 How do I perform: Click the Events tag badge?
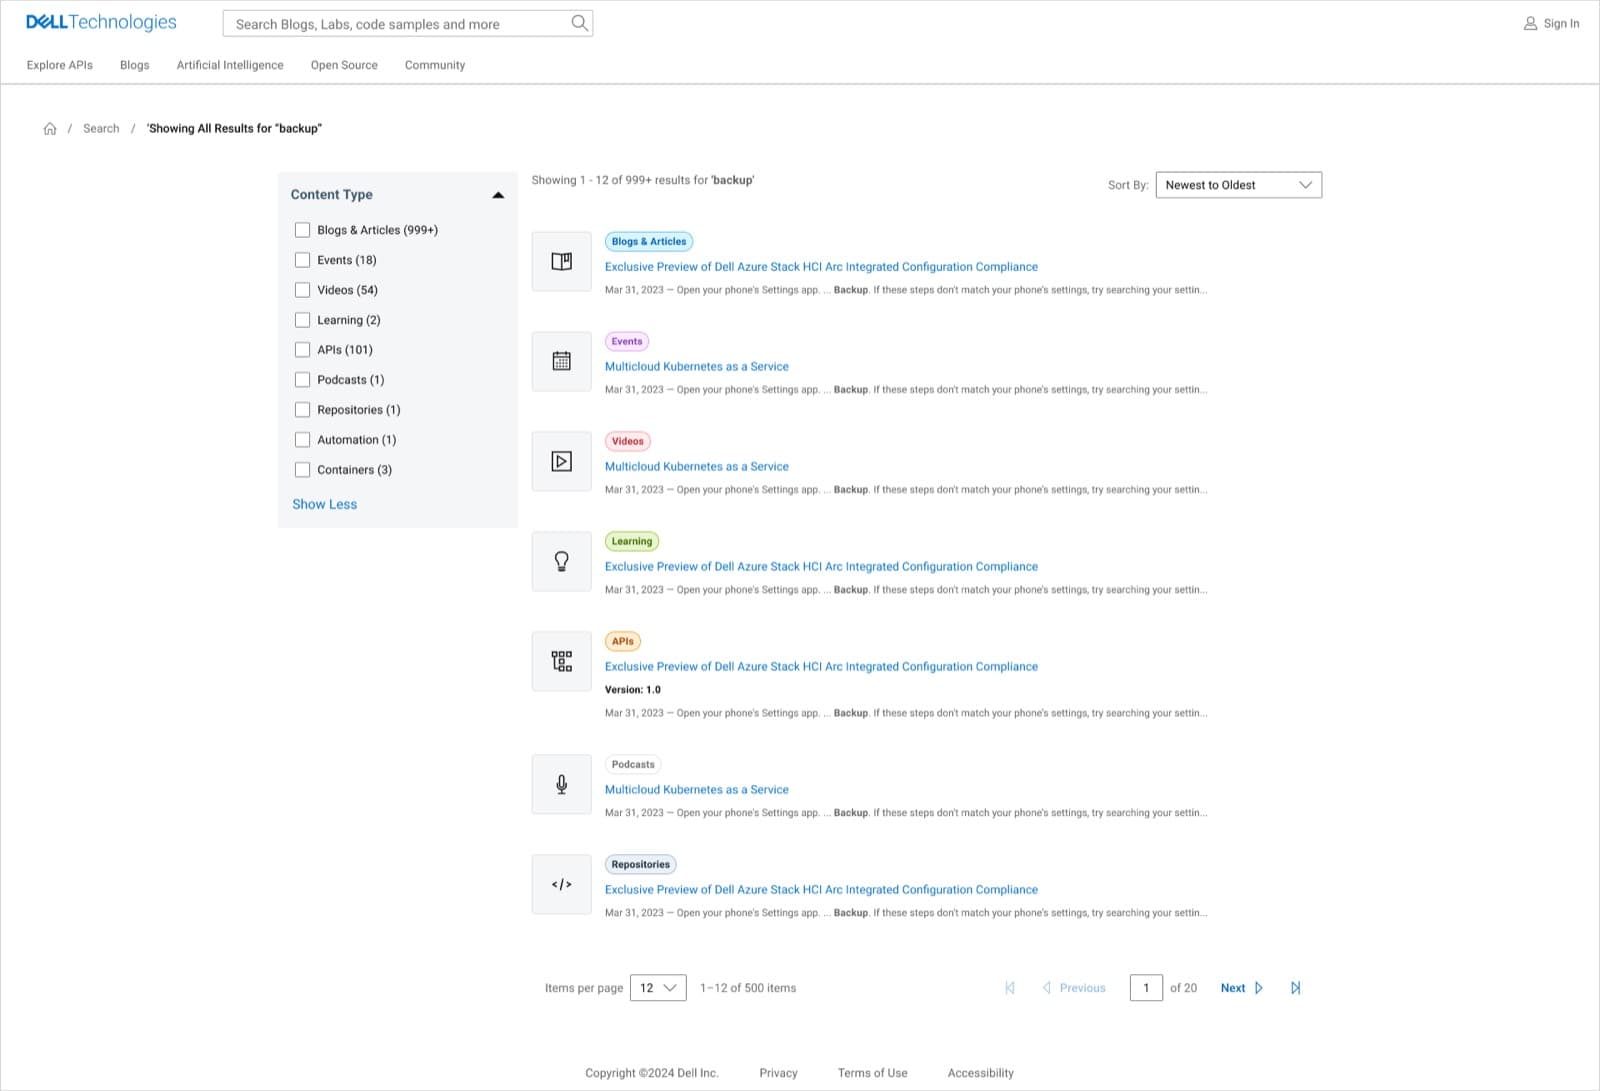tap(627, 341)
